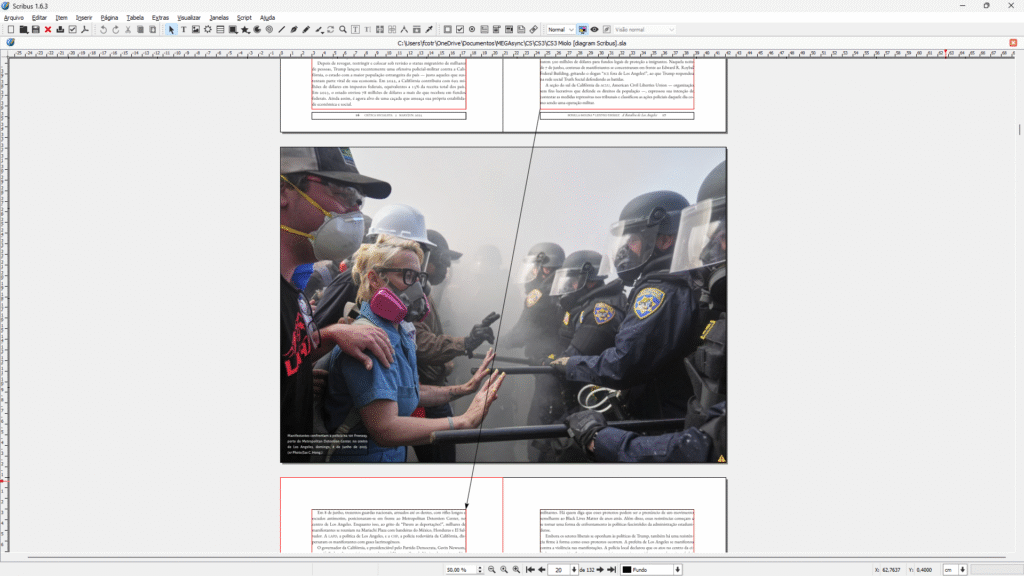
Task: Select the Line drawing tool
Action: (282, 30)
